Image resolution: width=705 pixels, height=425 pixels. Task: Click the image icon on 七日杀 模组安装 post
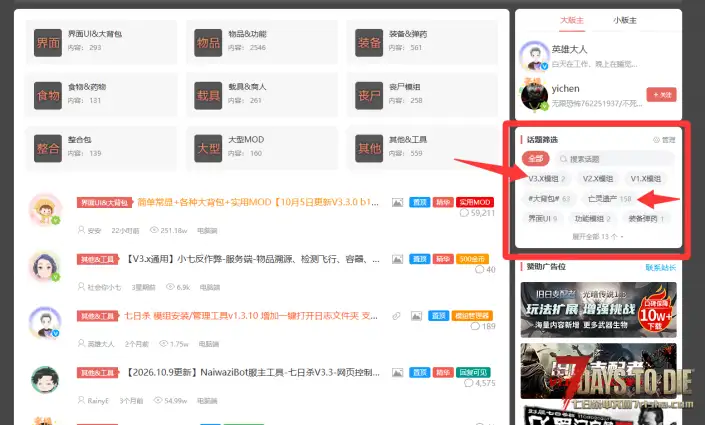(x=416, y=316)
